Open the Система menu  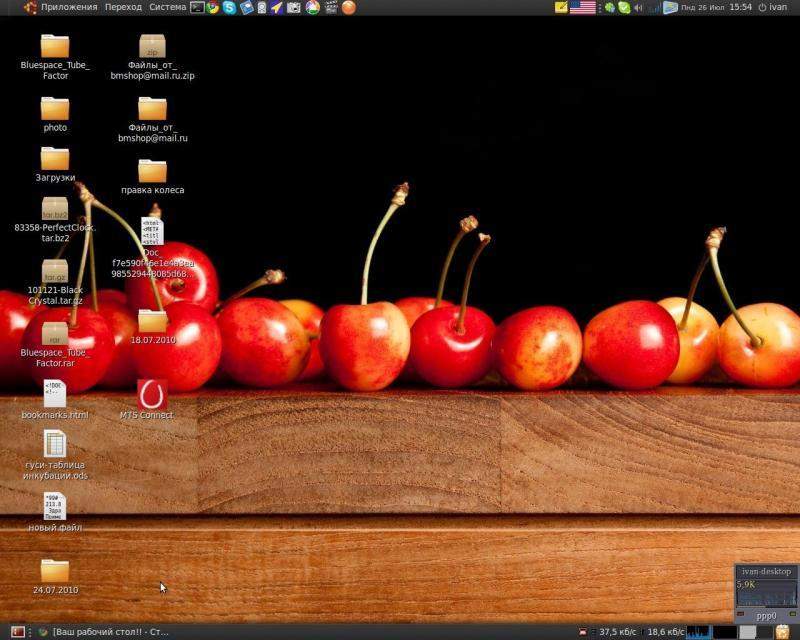coord(167,7)
